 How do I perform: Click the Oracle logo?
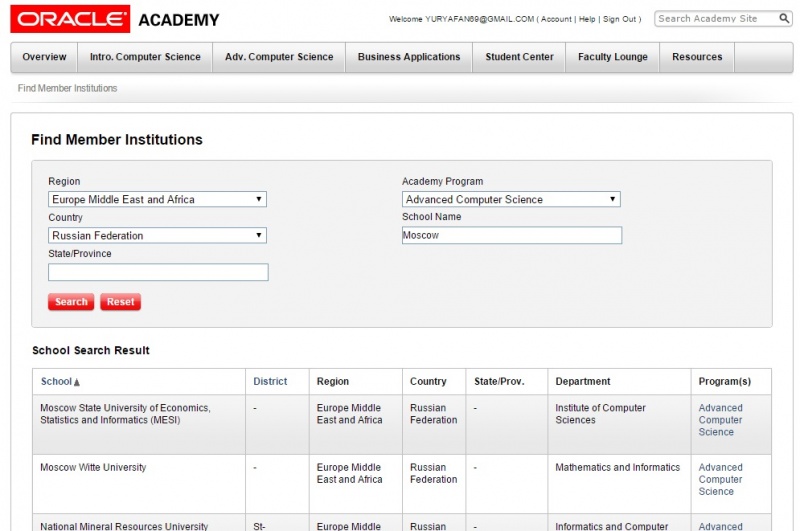pos(70,19)
